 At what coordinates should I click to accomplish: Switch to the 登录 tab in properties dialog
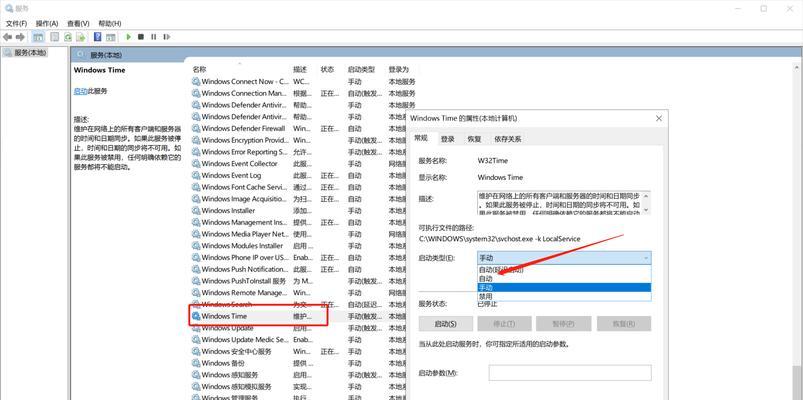tap(448, 139)
